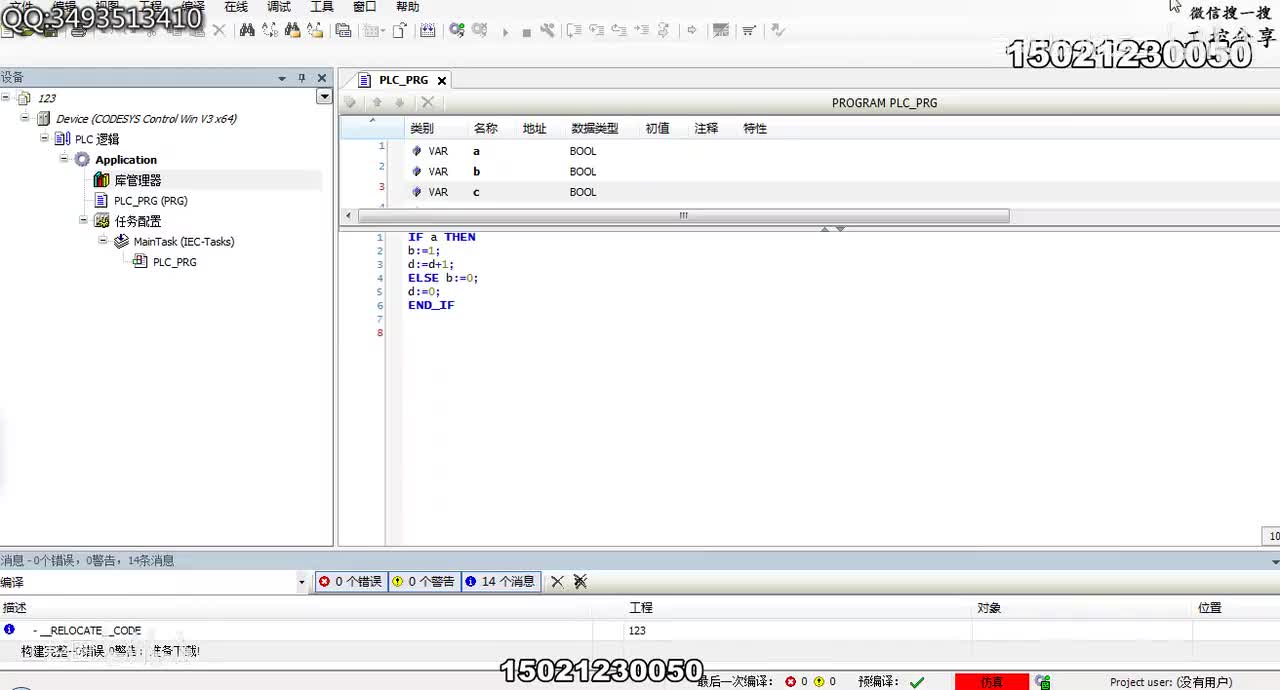
Task: Click the 名称 column header
Action: click(x=486, y=128)
